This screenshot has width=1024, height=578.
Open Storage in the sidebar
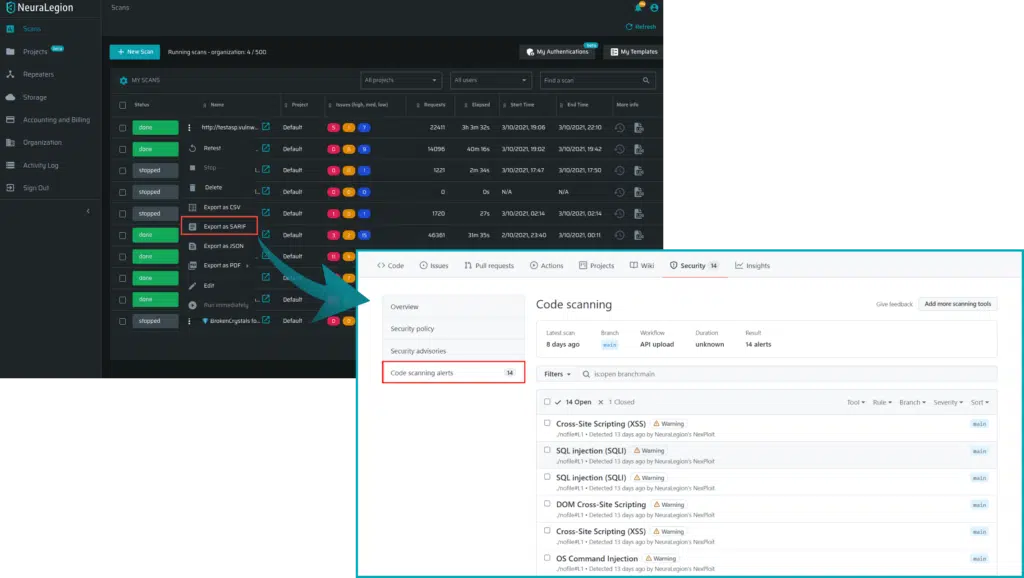(x=35, y=97)
